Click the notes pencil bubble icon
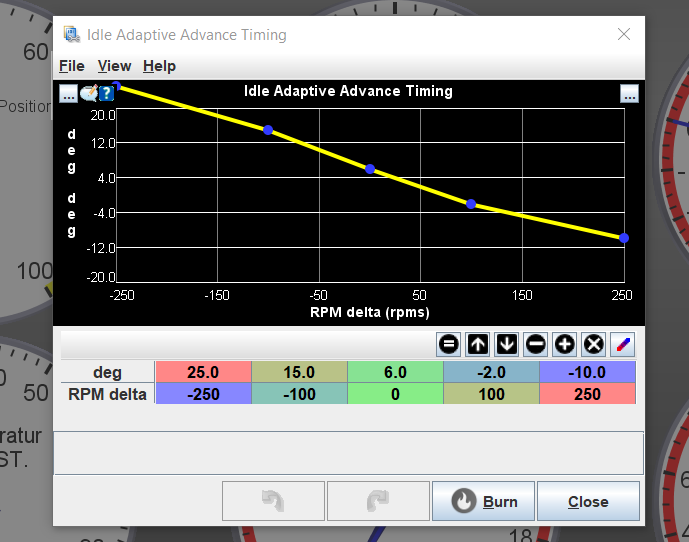 tap(88, 93)
